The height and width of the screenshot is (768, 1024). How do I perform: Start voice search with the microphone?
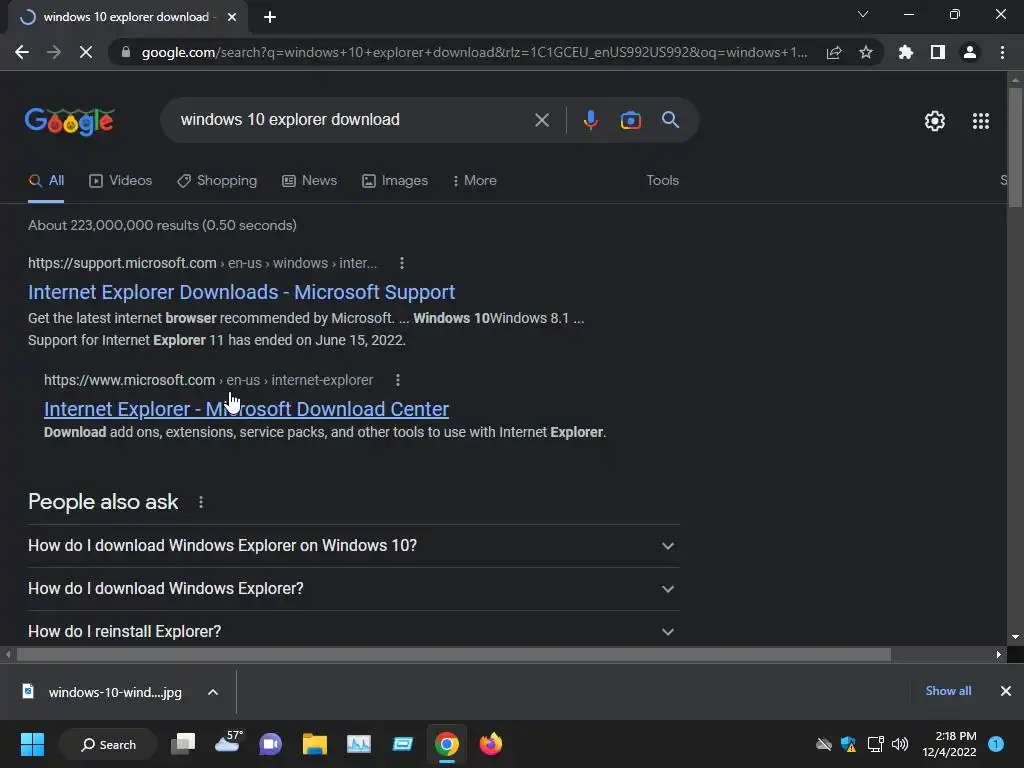[x=590, y=120]
